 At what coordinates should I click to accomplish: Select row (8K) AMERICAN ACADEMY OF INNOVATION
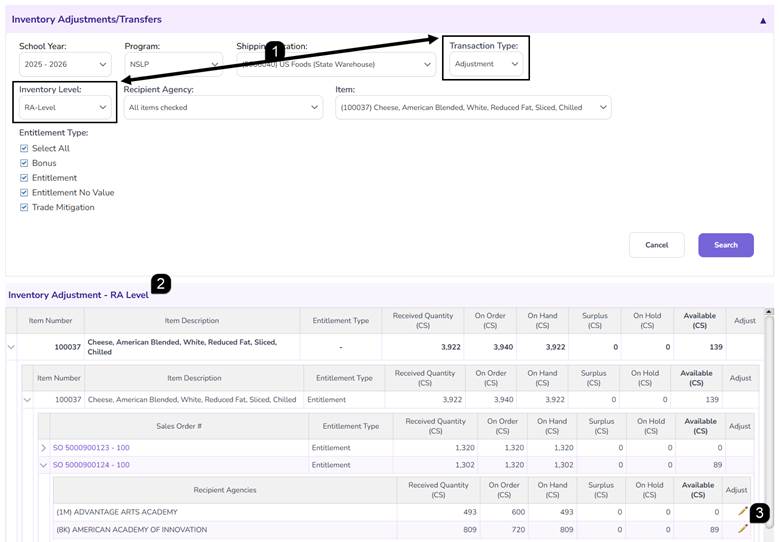[401, 530]
